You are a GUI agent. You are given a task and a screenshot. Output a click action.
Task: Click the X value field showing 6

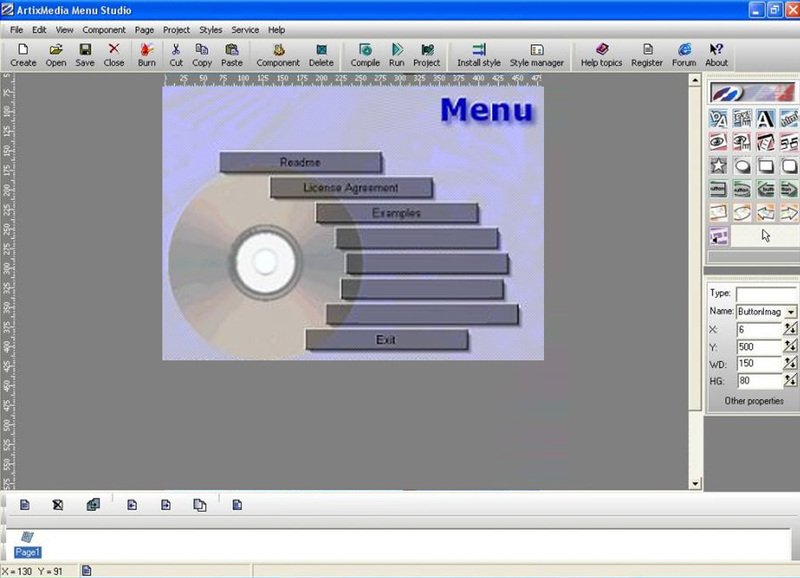759,330
